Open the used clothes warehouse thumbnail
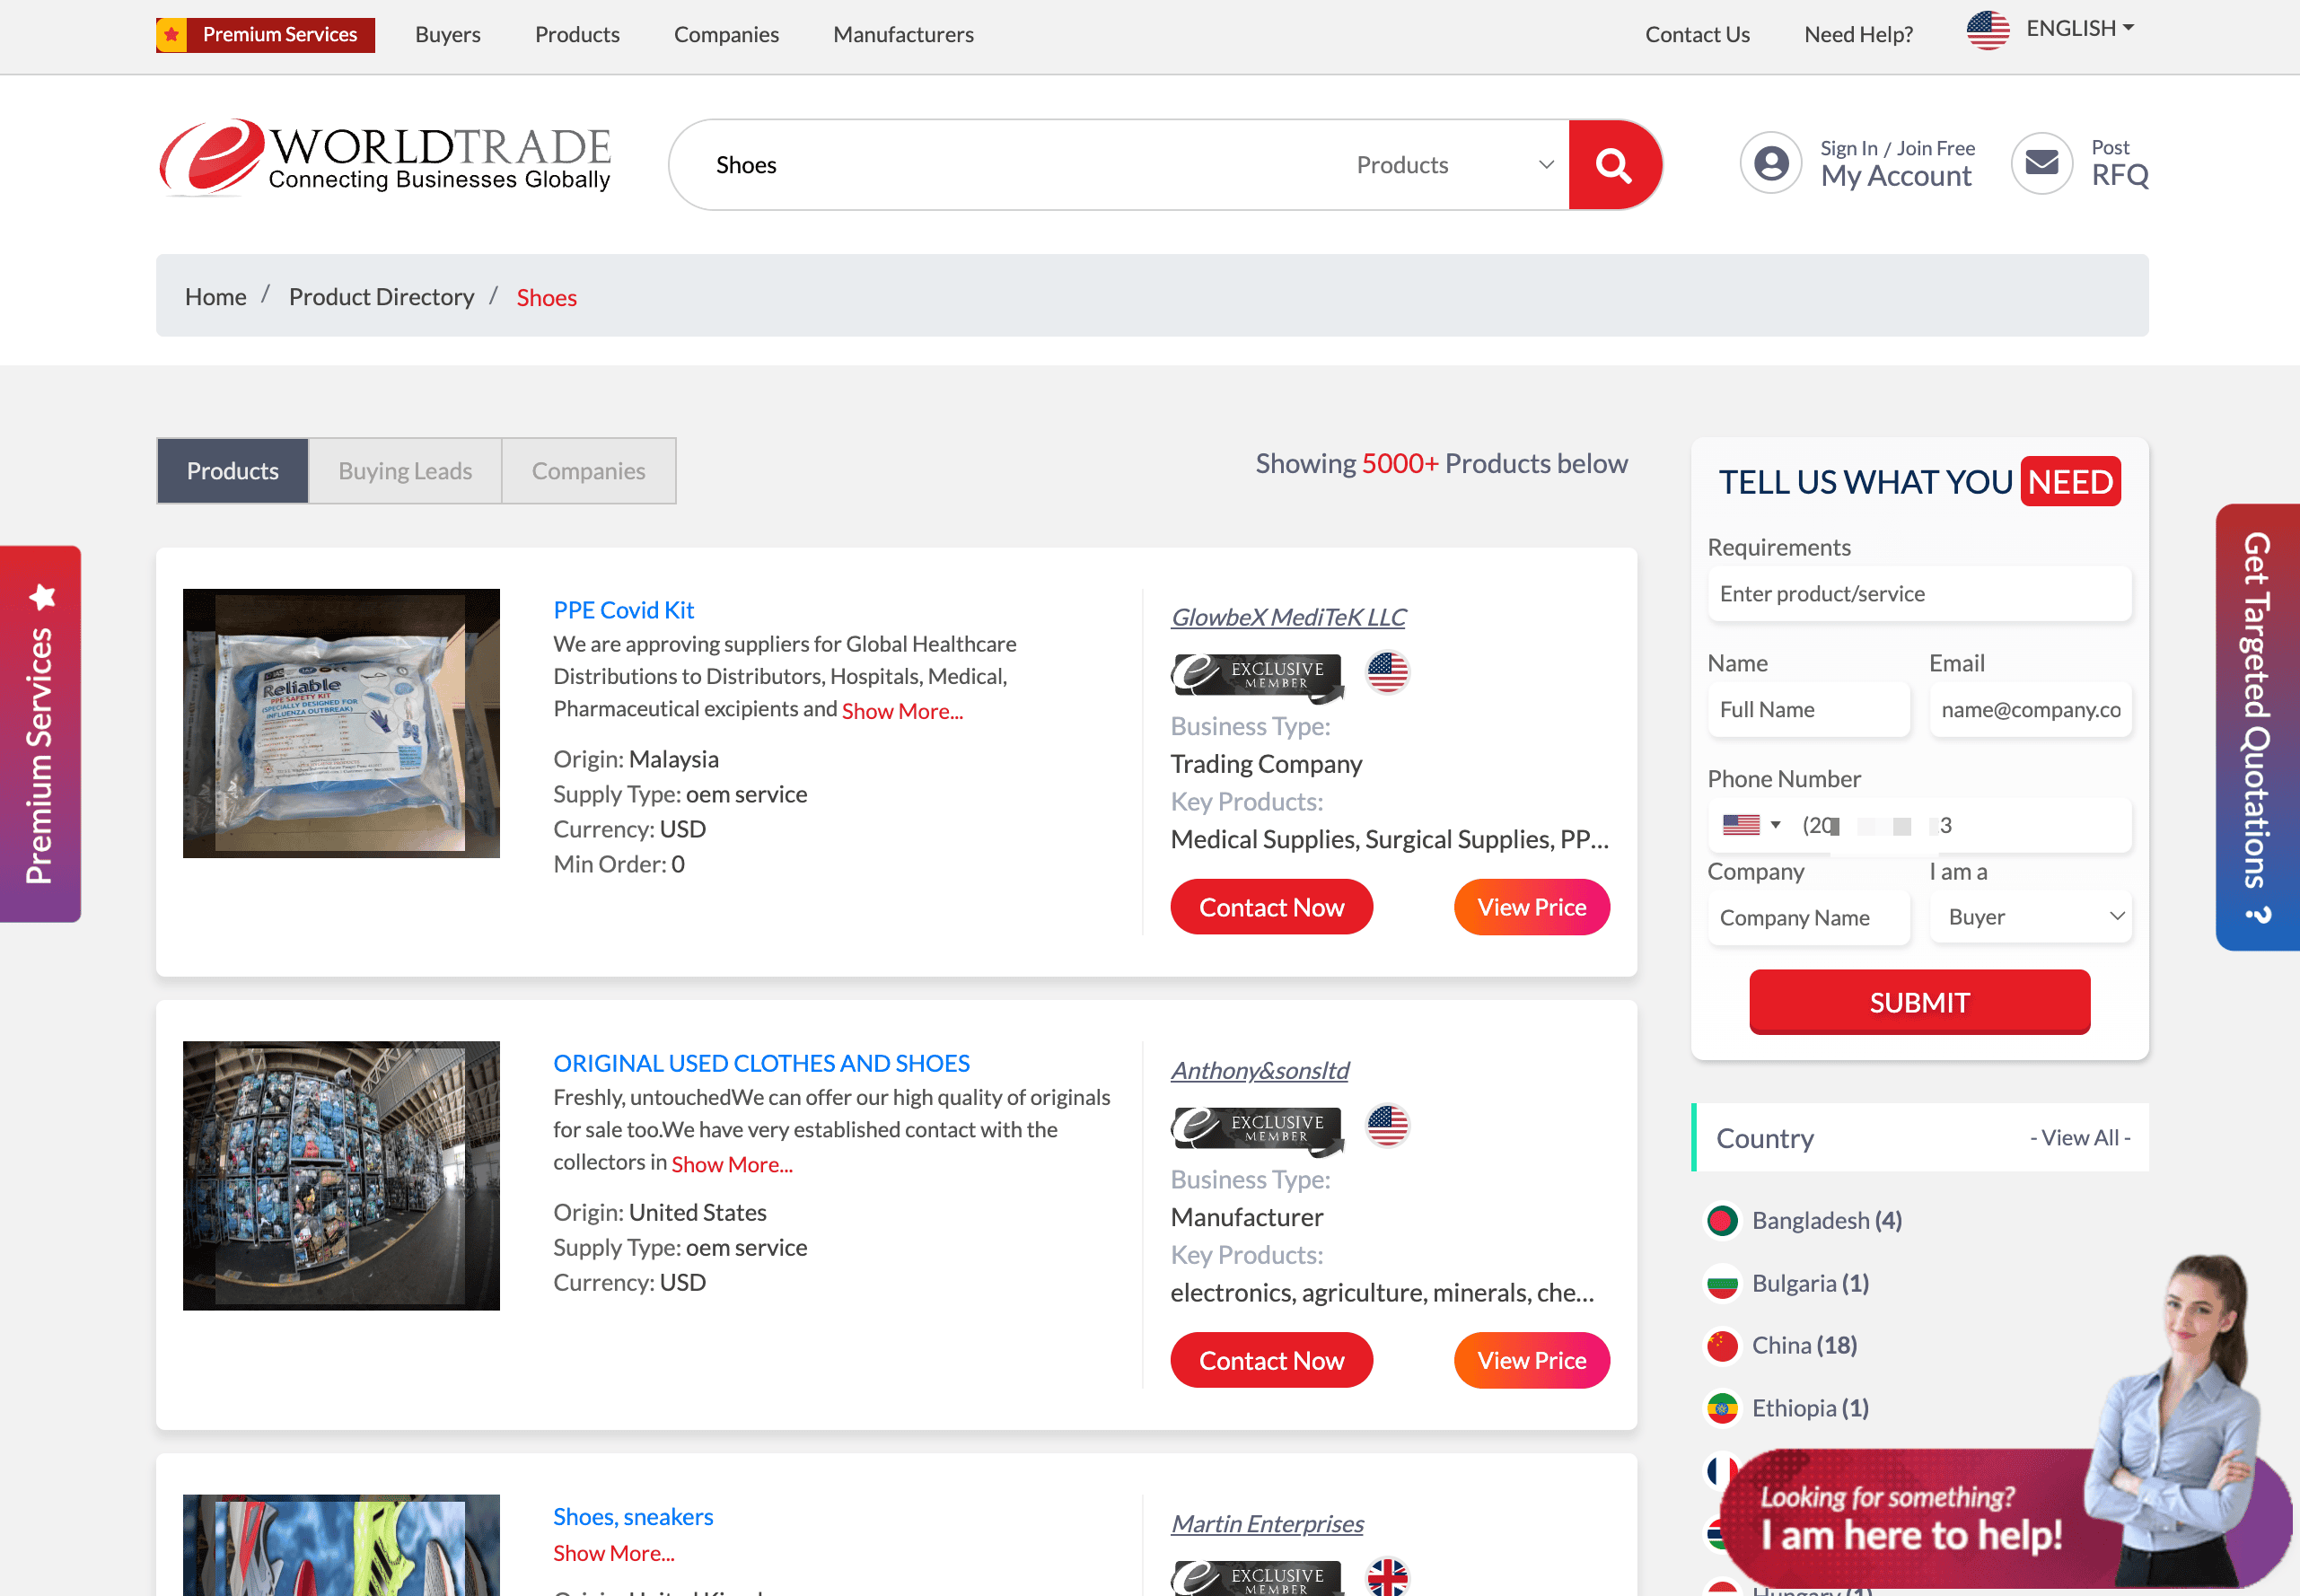 [x=341, y=1175]
